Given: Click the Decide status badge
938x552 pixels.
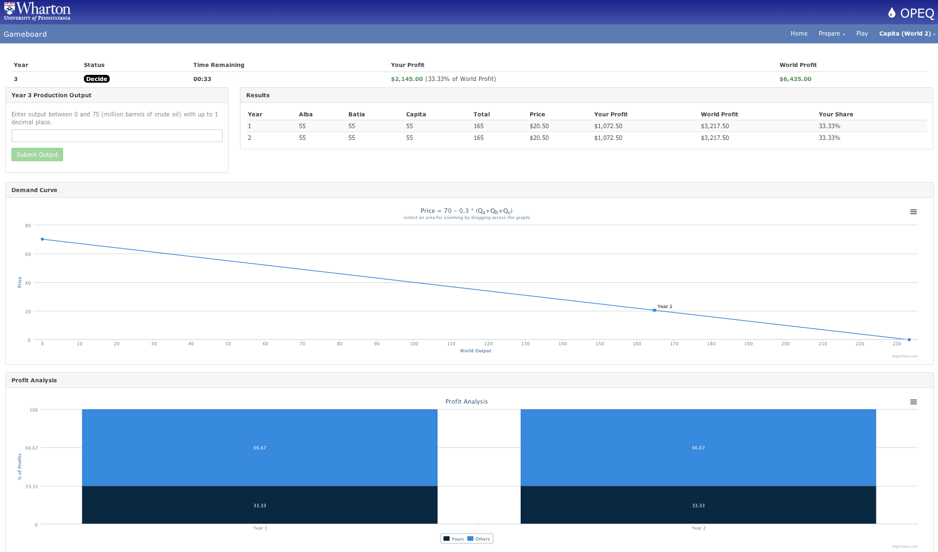Looking at the screenshot, I should [x=97, y=79].
